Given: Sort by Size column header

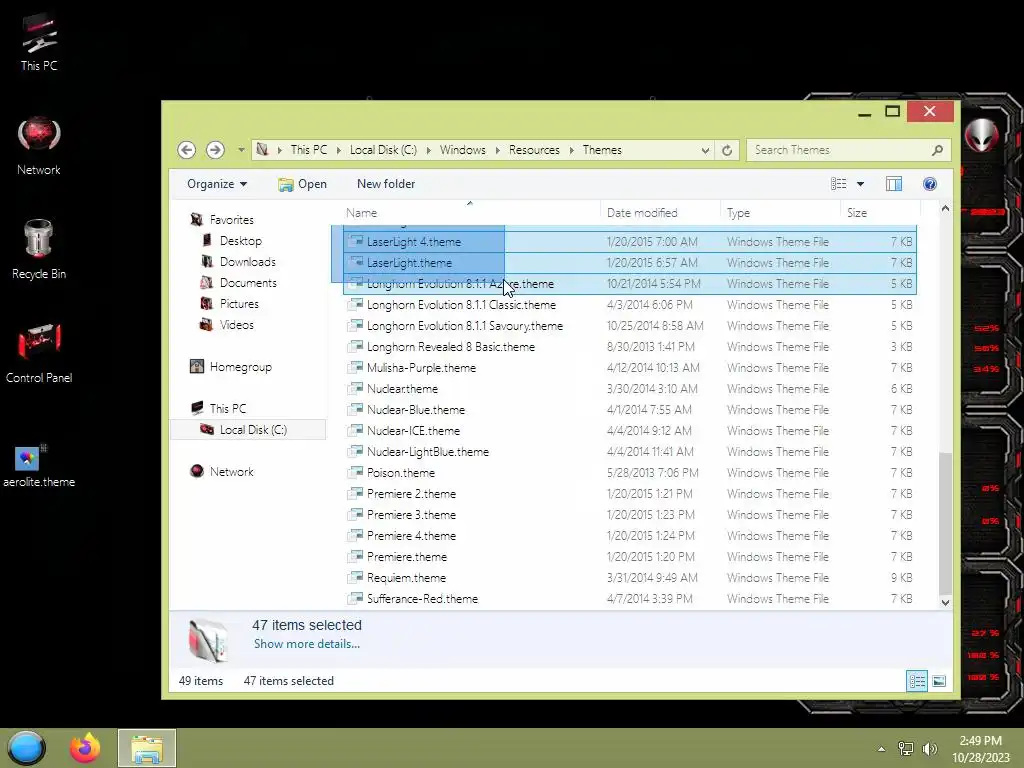Looking at the screenshot, I should coord(880,213).
